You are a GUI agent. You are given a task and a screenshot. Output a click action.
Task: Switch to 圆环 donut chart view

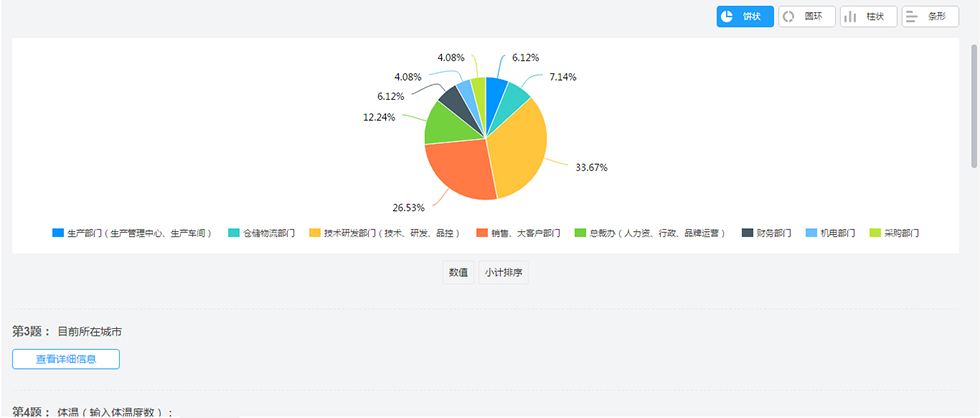(806, 17)
